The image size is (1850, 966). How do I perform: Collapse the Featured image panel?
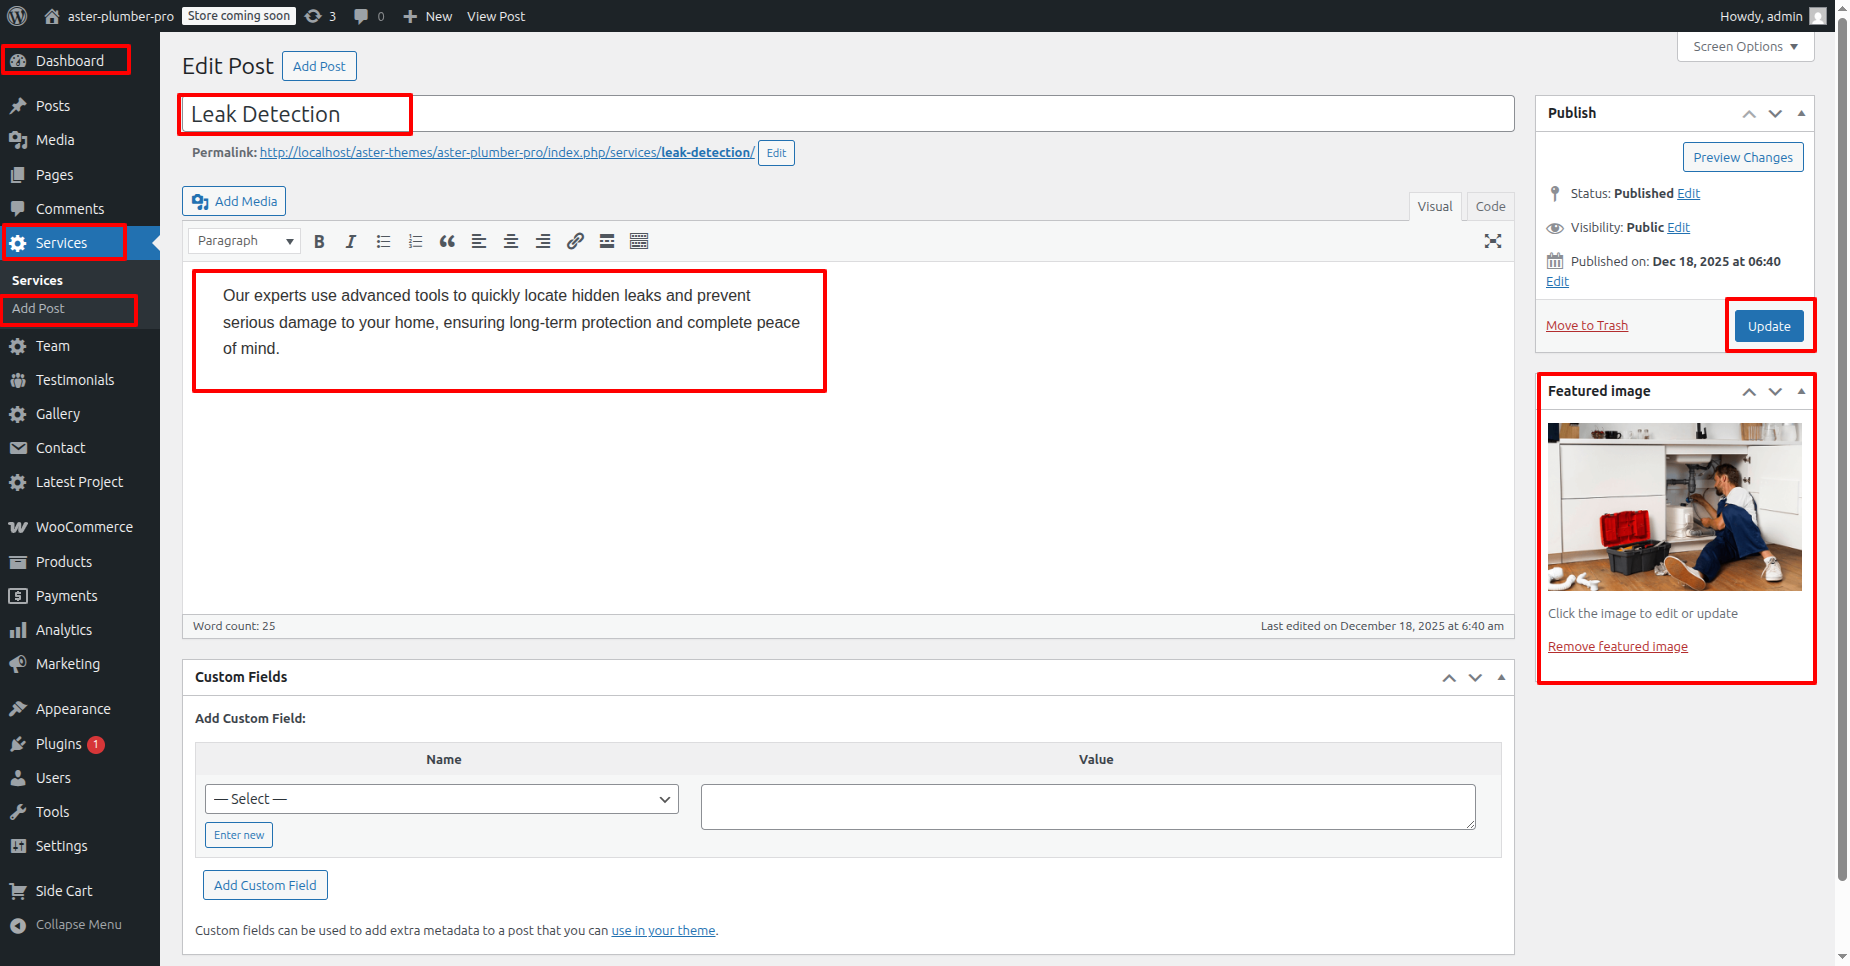point(1801,391)
